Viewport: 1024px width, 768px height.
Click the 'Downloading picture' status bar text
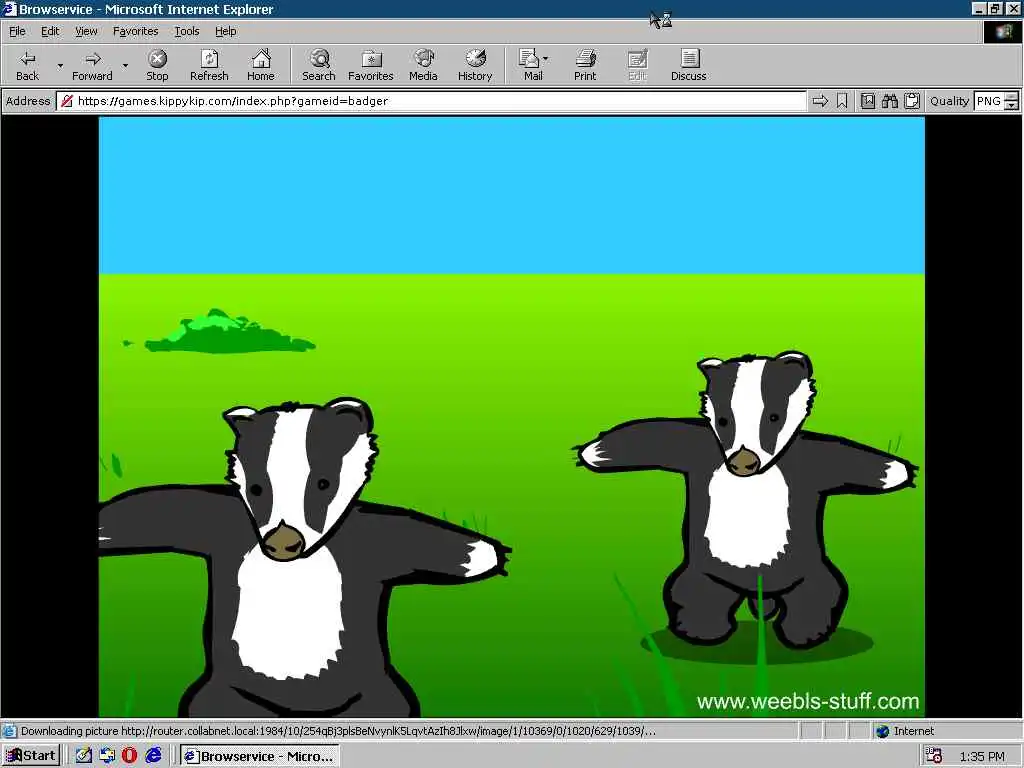[x=338, y=731]
